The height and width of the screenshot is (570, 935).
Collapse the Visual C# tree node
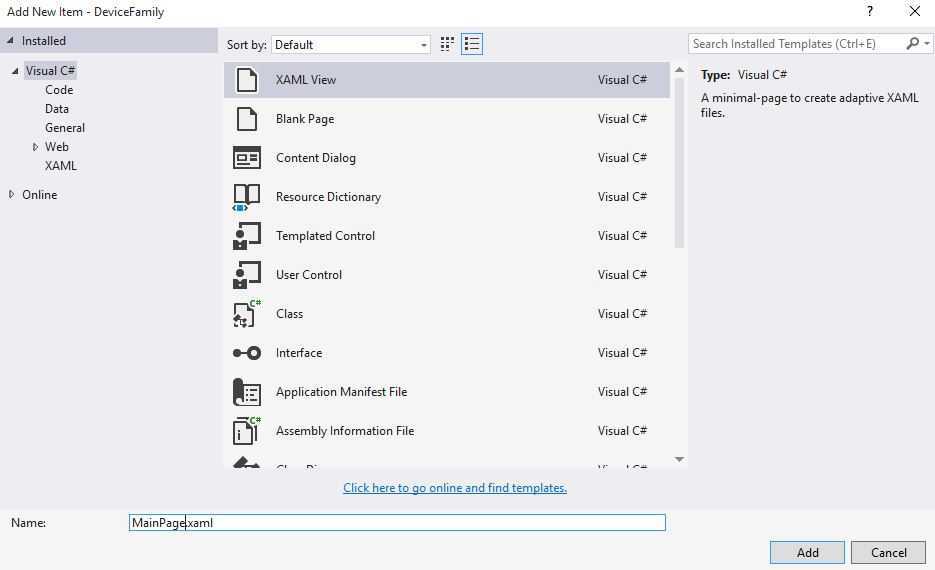[x=15, y=71]
